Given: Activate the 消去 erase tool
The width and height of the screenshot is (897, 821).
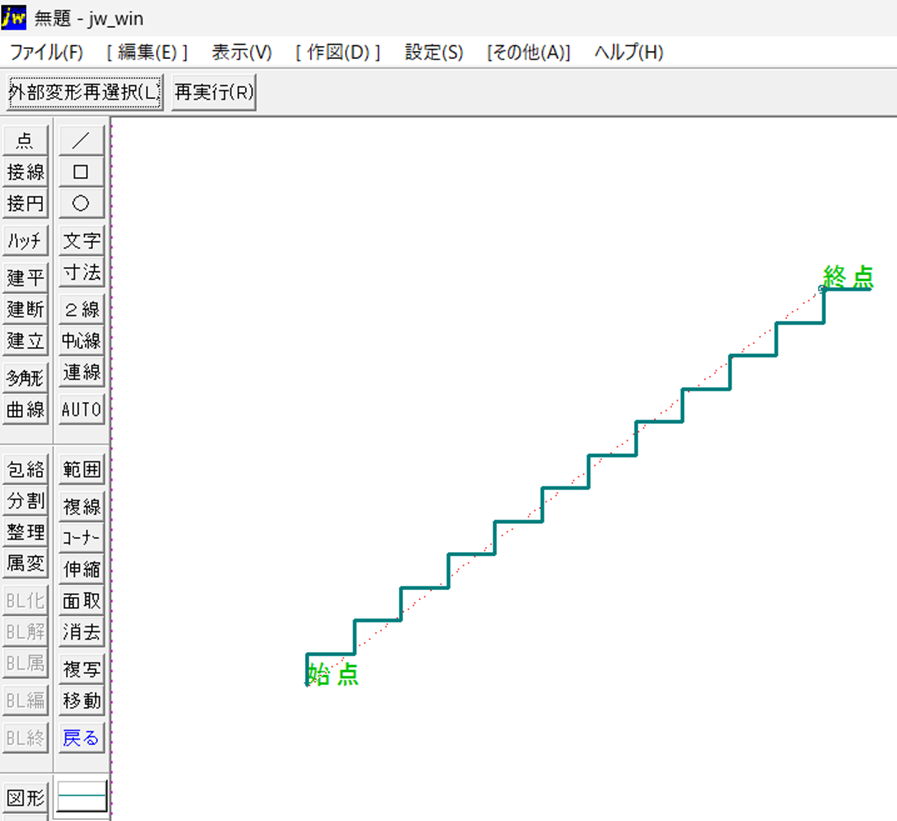Looking at the screenshot, I should pyautogui.click(x=81, y=632).
